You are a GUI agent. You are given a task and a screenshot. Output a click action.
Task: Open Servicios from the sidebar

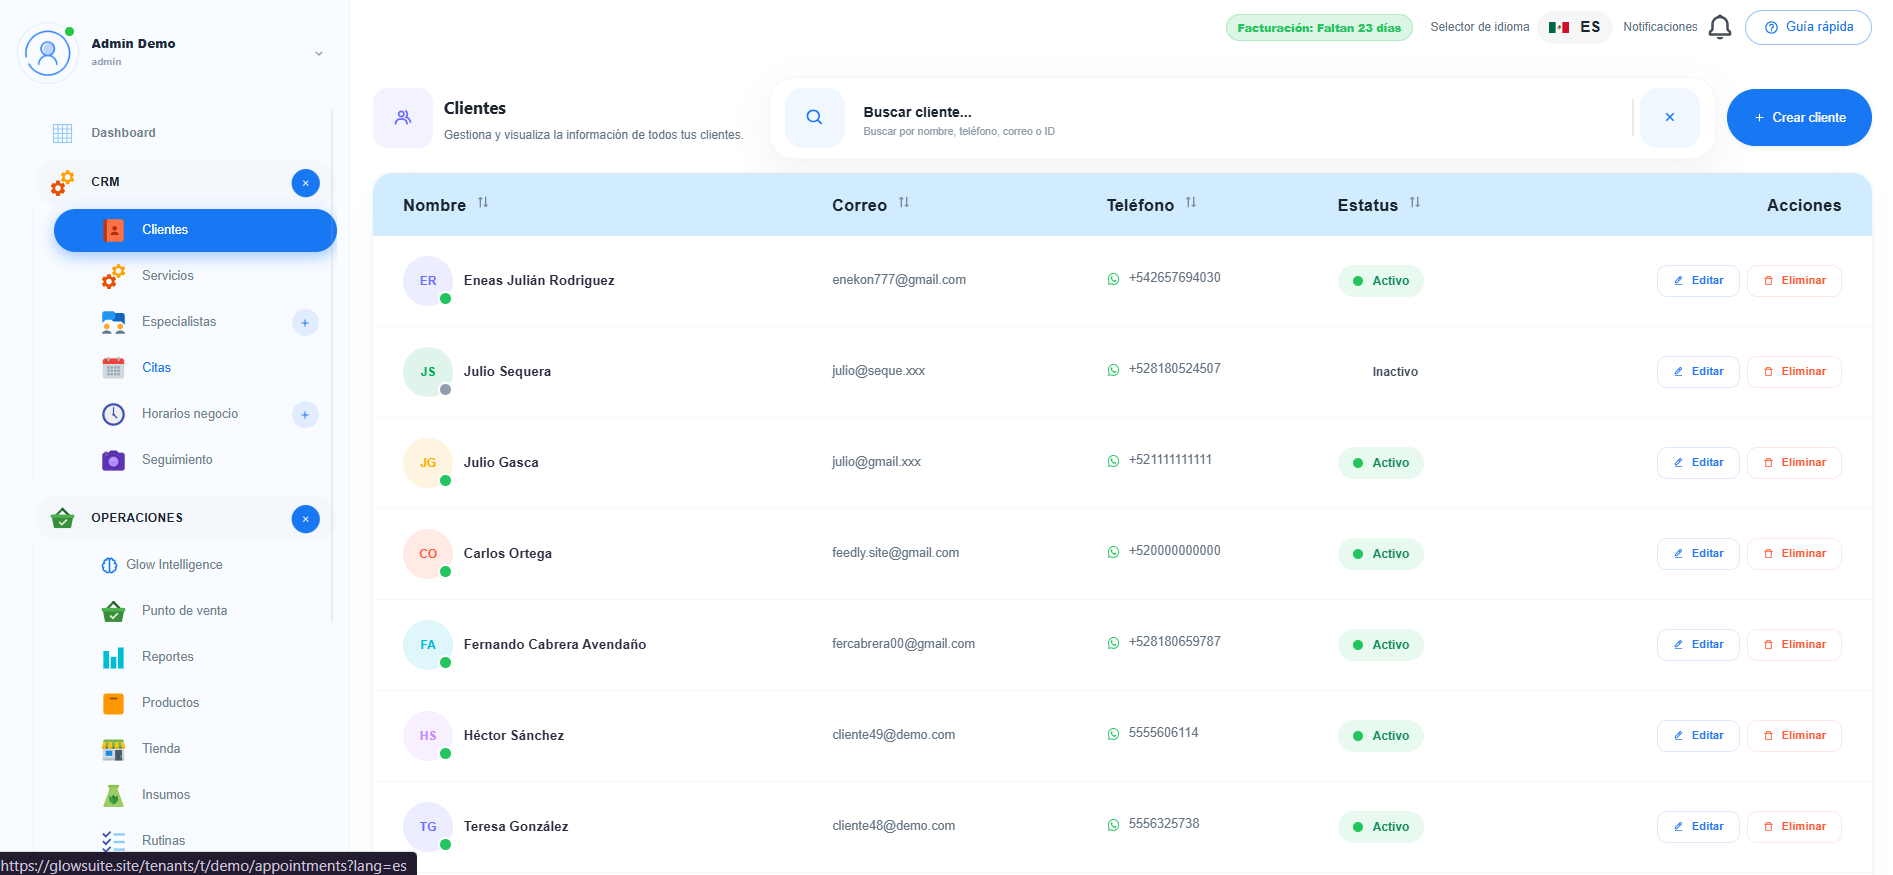click(167, 276)
